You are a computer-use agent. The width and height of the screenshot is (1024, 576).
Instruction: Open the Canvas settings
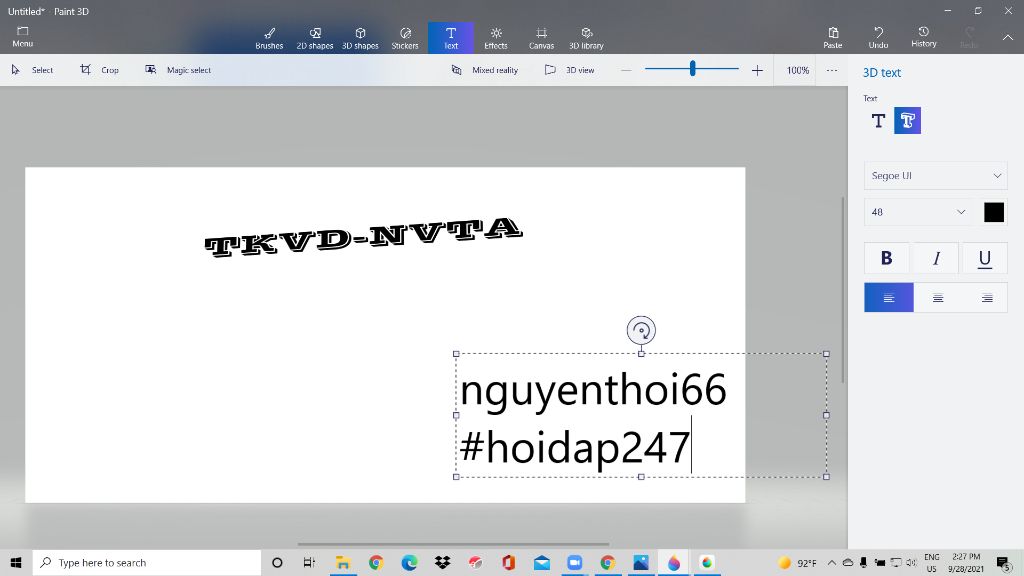(x=541, y=38)
